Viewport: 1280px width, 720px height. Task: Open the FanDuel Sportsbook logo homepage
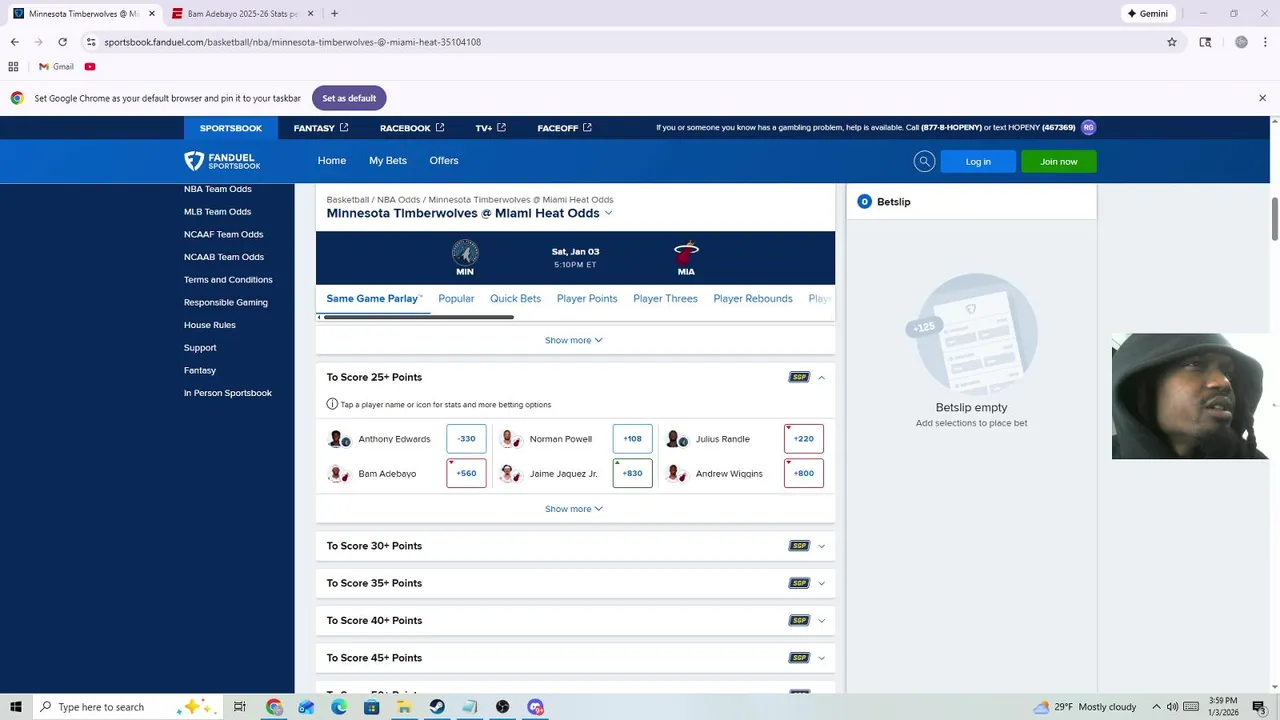(222, 161)
